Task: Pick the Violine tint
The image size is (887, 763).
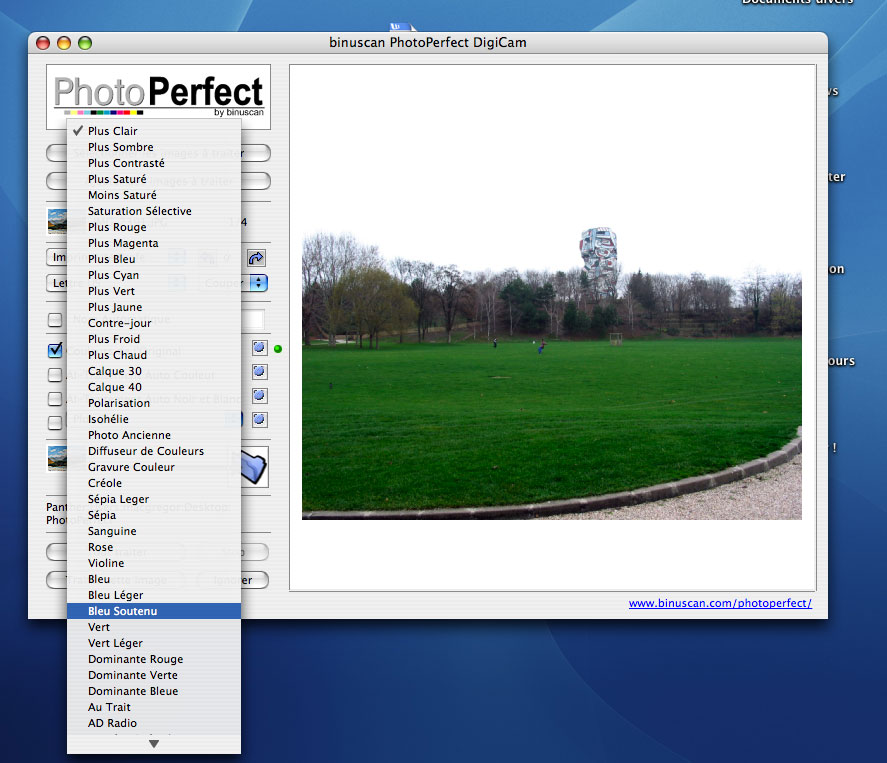Action: coord(154,564)
